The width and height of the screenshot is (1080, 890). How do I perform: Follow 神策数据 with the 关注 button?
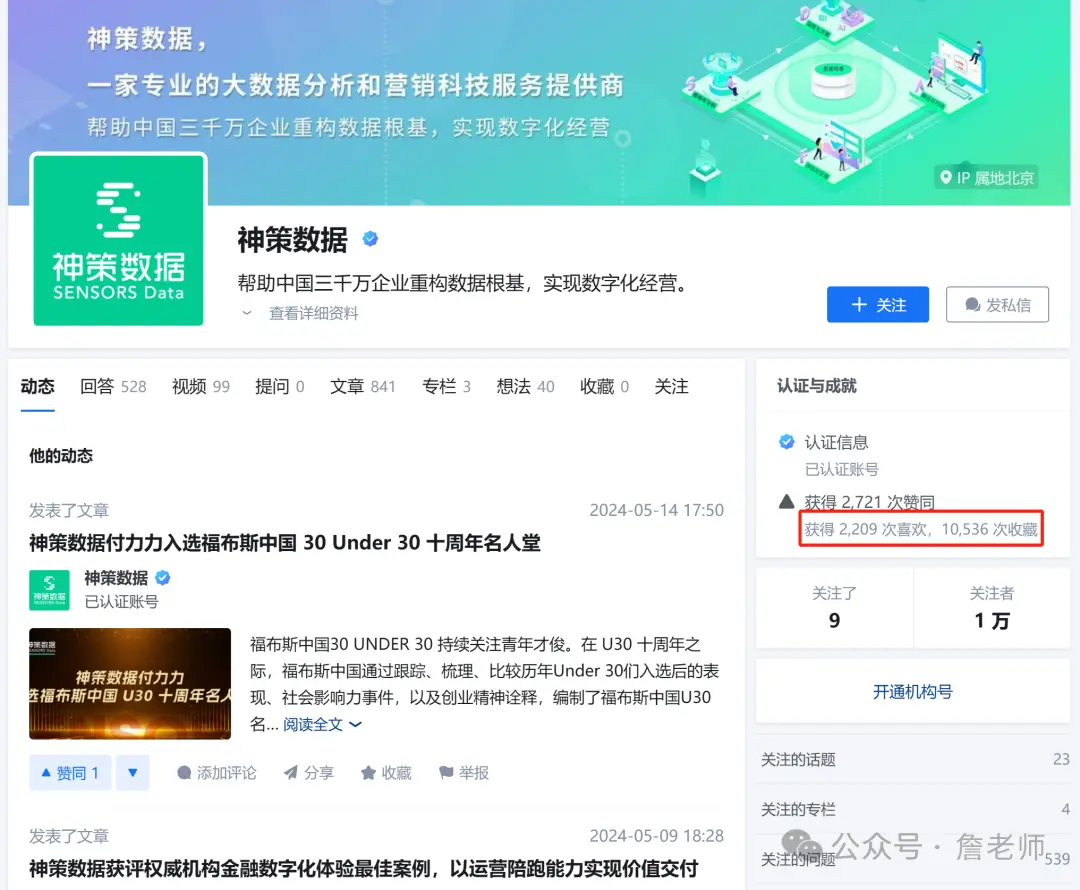click(877, 305)
